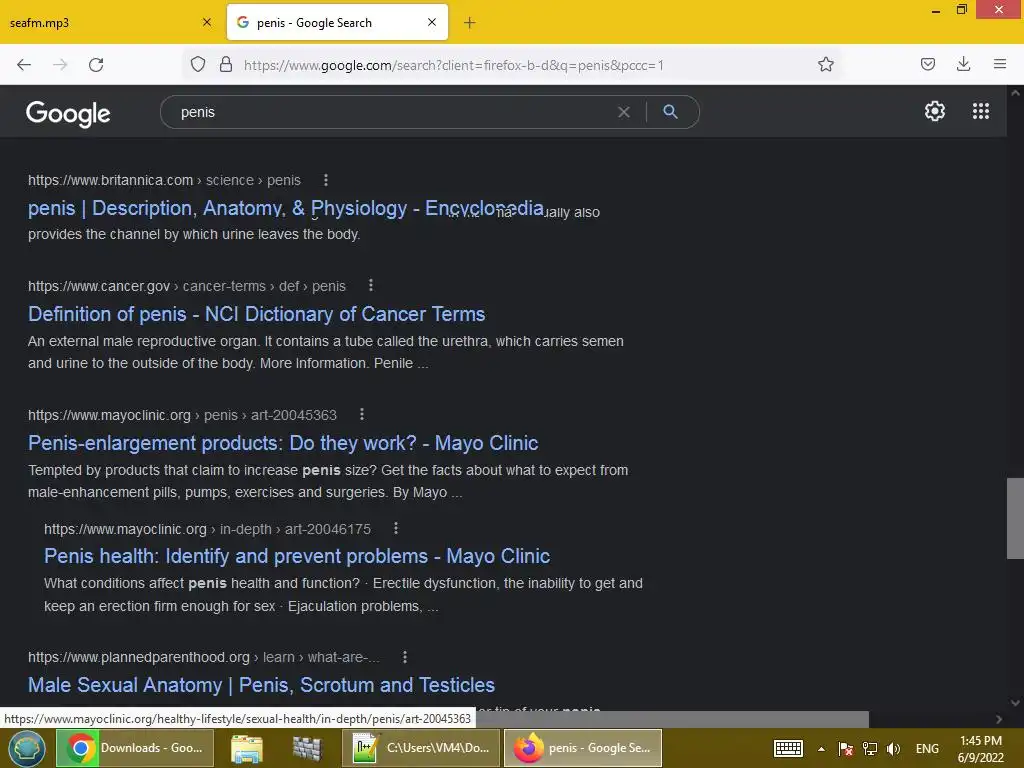Click the mayoclinic.org penis art-20045363 breadcrumb

click(182, 415)
